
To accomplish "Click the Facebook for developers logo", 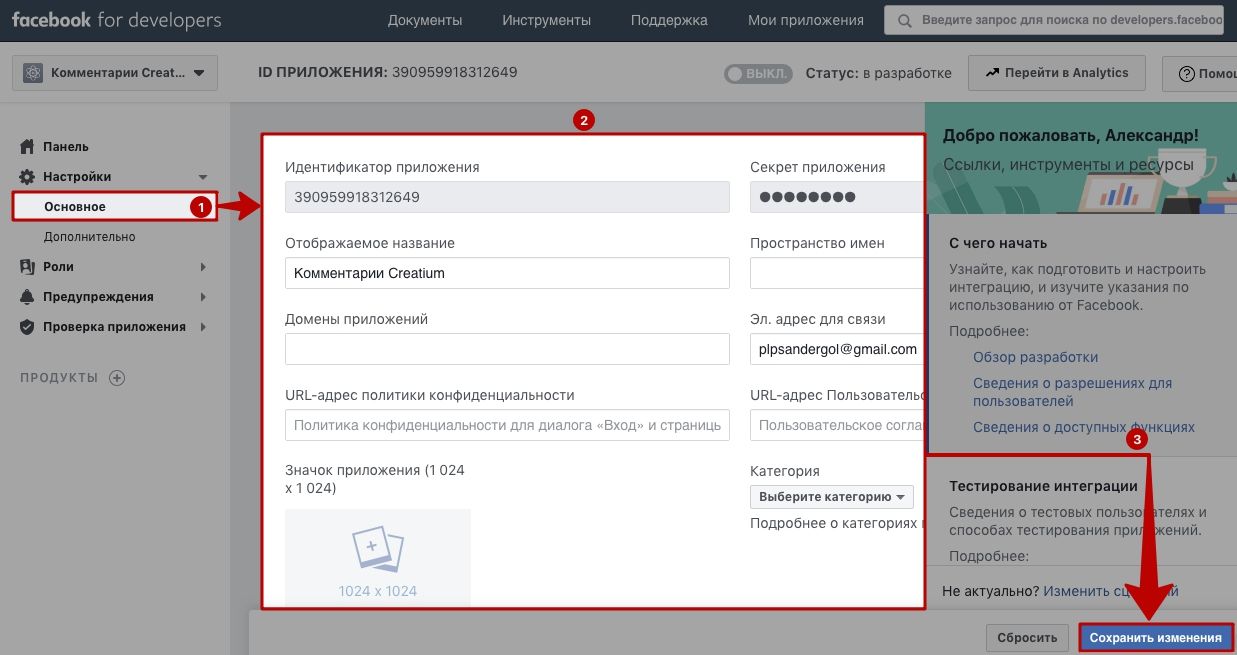I will click(117, 20).
